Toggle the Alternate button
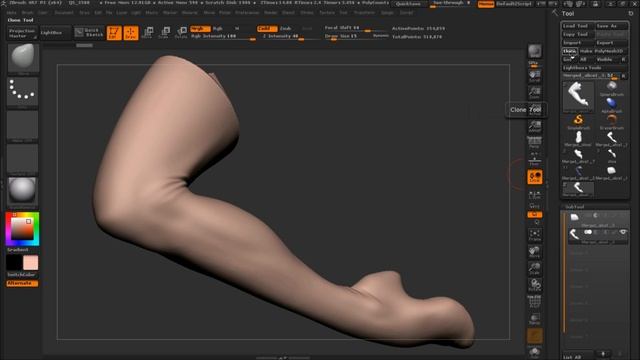The height and width of the screenshot is (360, 640). click(22, 283)
